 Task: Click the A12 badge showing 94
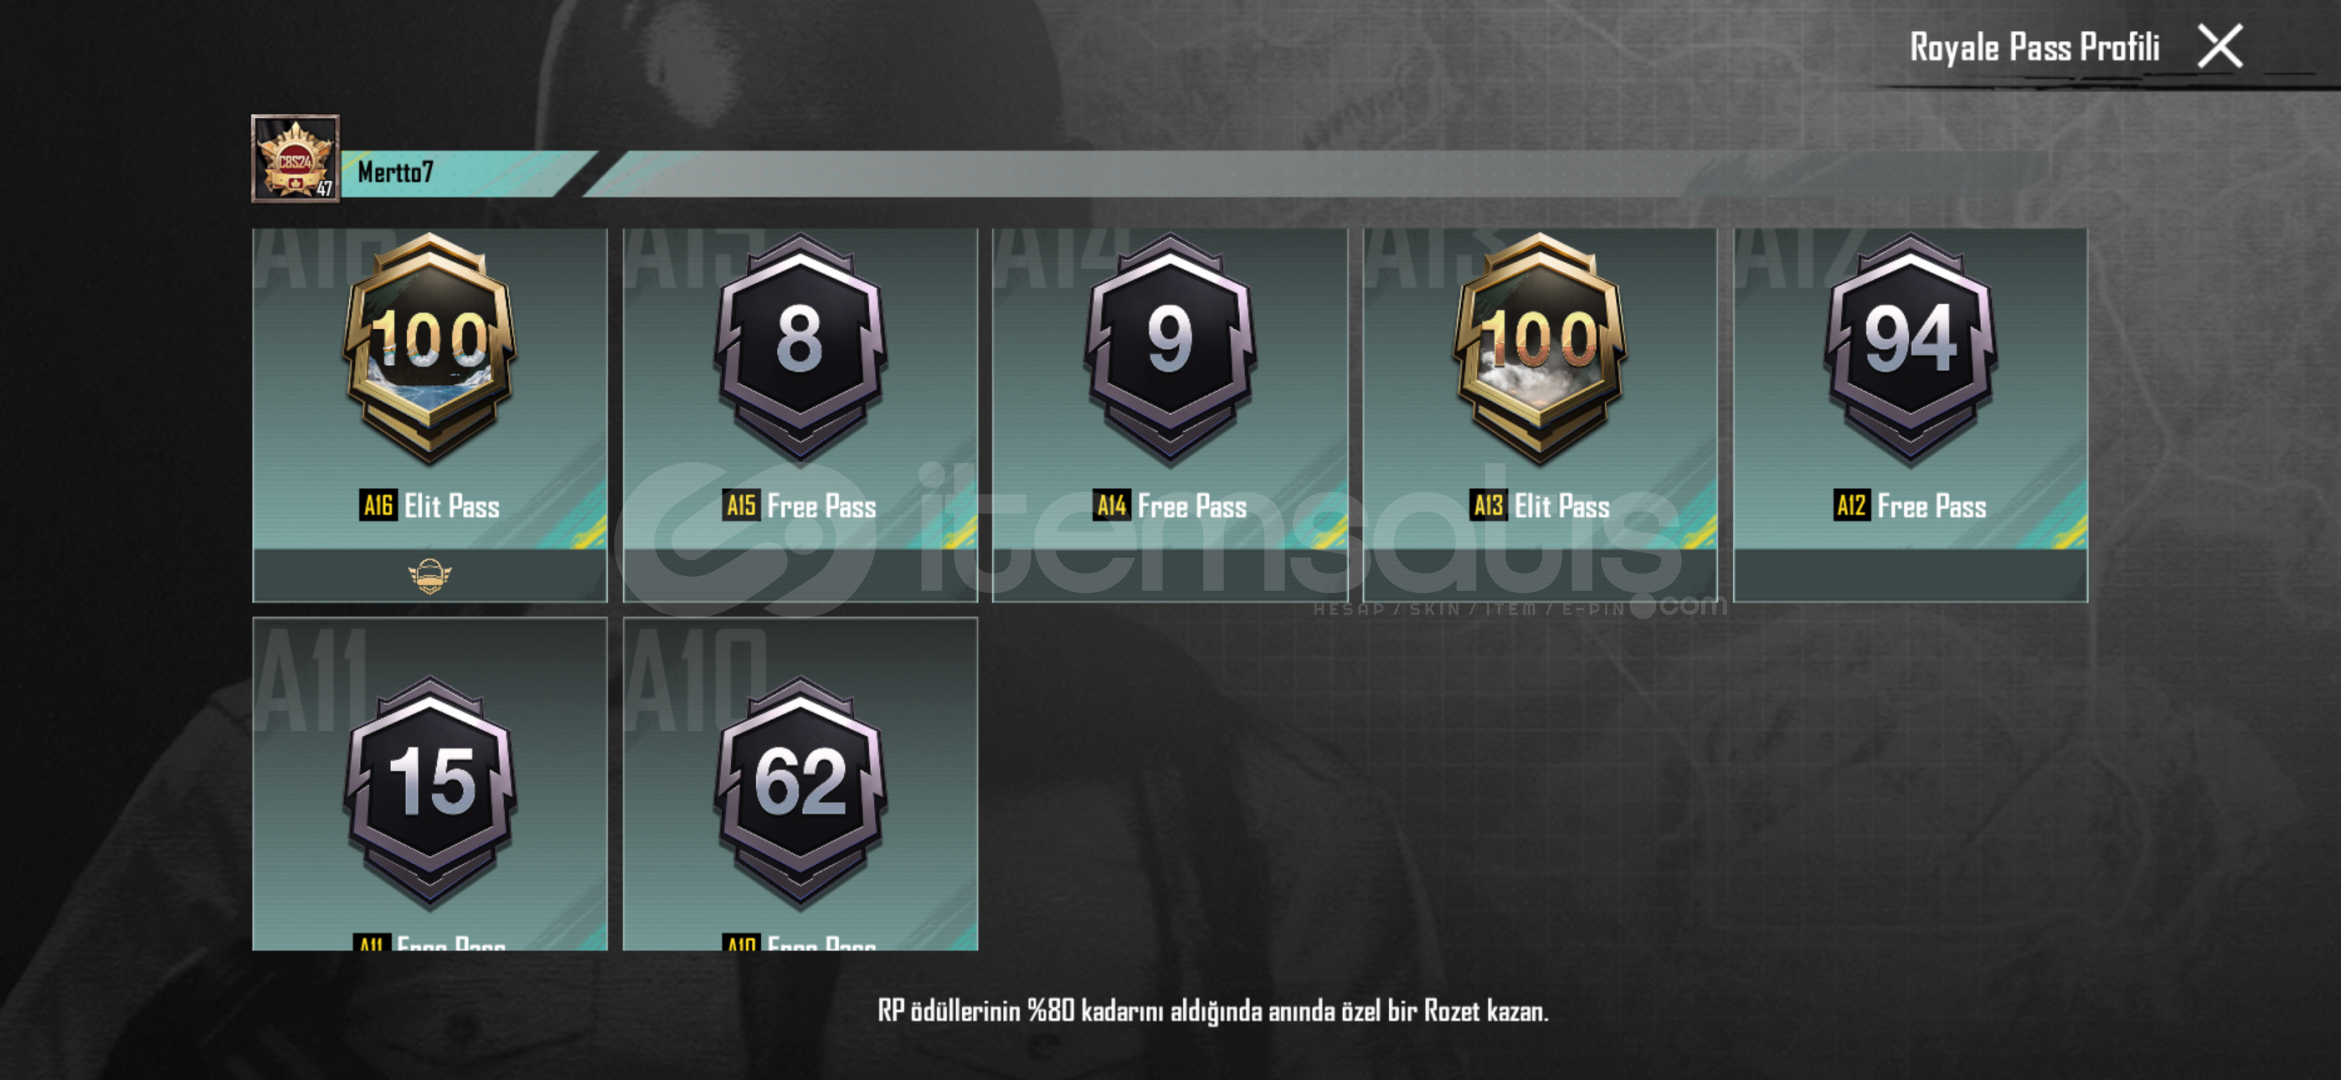(x=1911, y=349)
